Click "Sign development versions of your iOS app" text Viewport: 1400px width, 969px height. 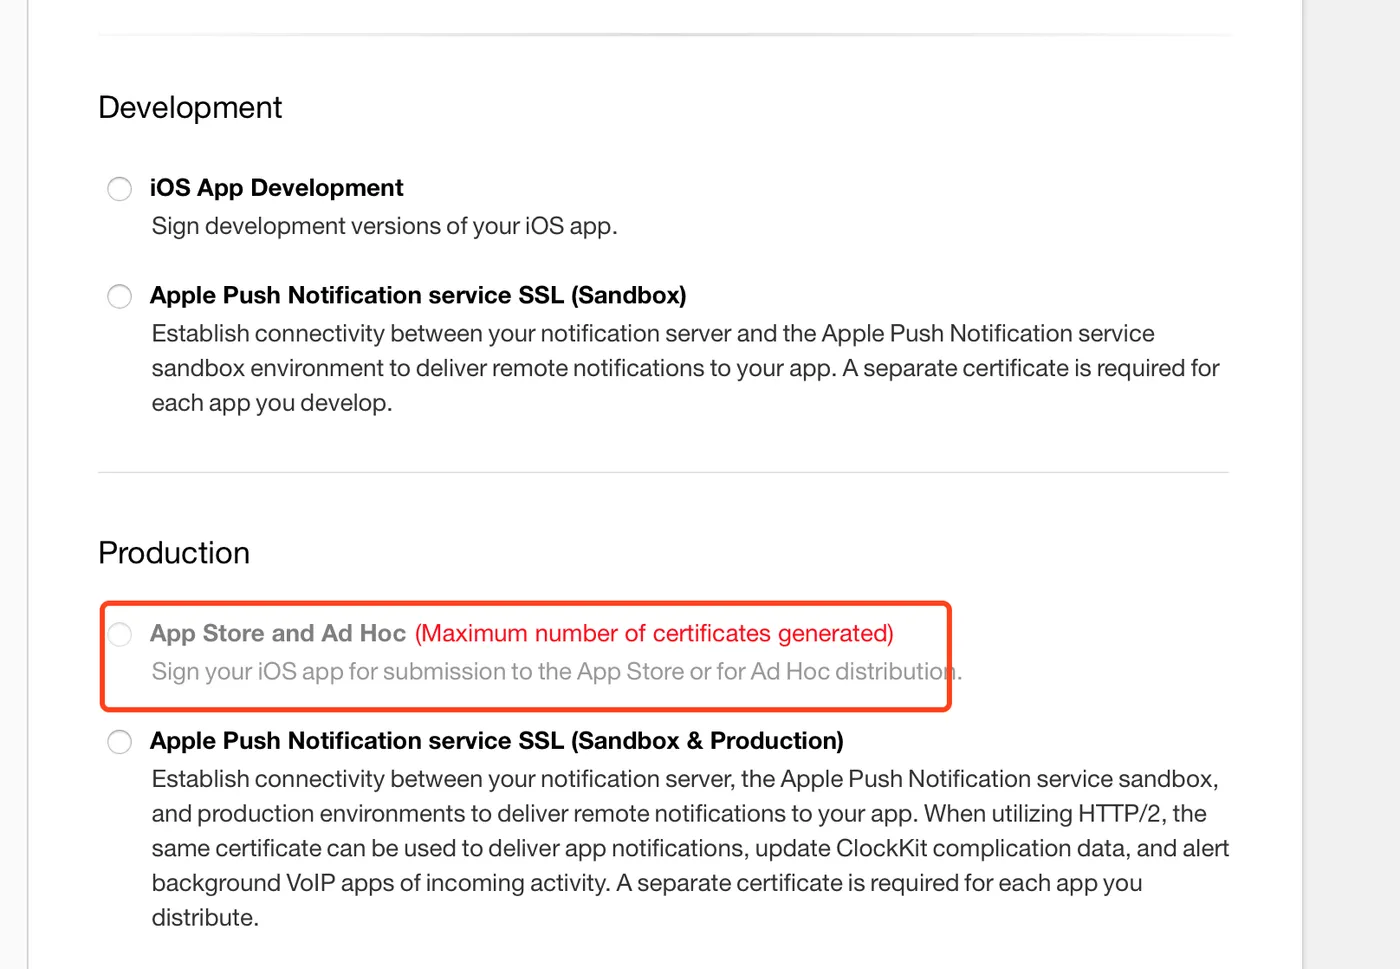click(x=384, y=226)
